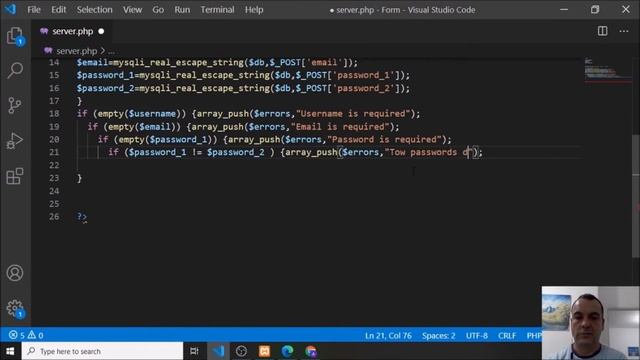
Task: Open the editor More Actions ellipsis
Action: (624, 31)
